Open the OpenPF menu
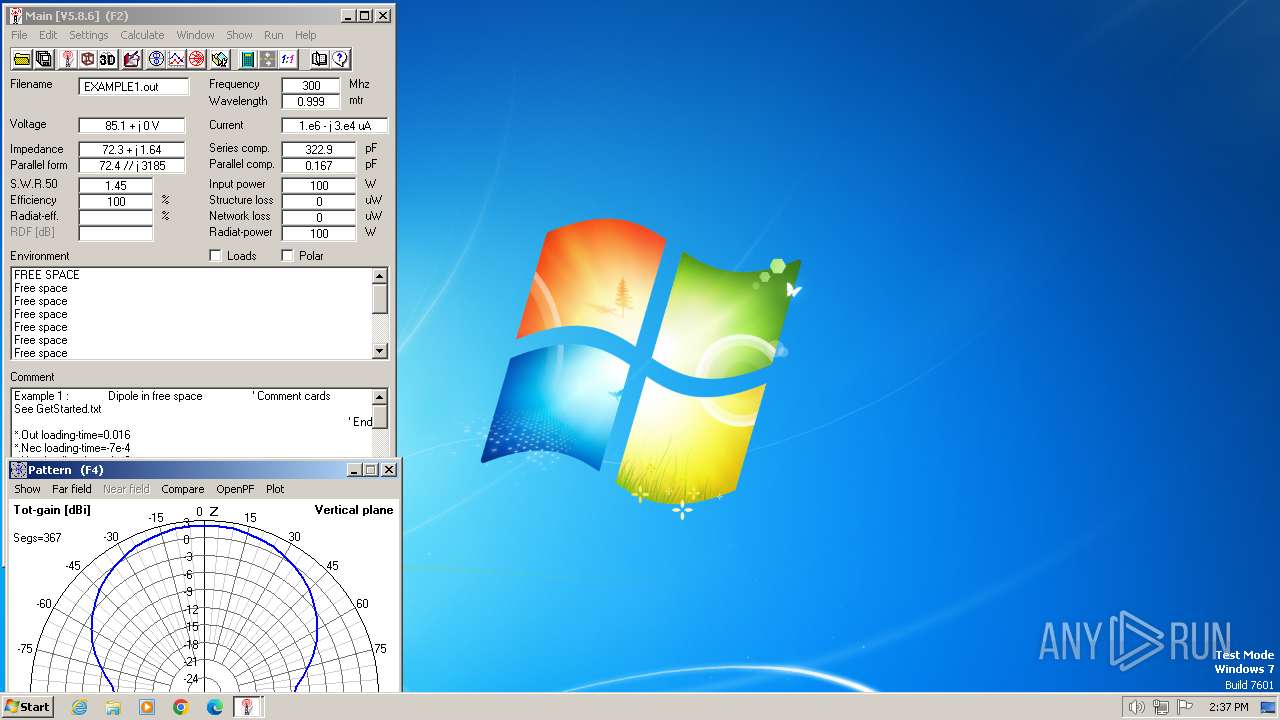1280x720 pixels. pos(235,489)
